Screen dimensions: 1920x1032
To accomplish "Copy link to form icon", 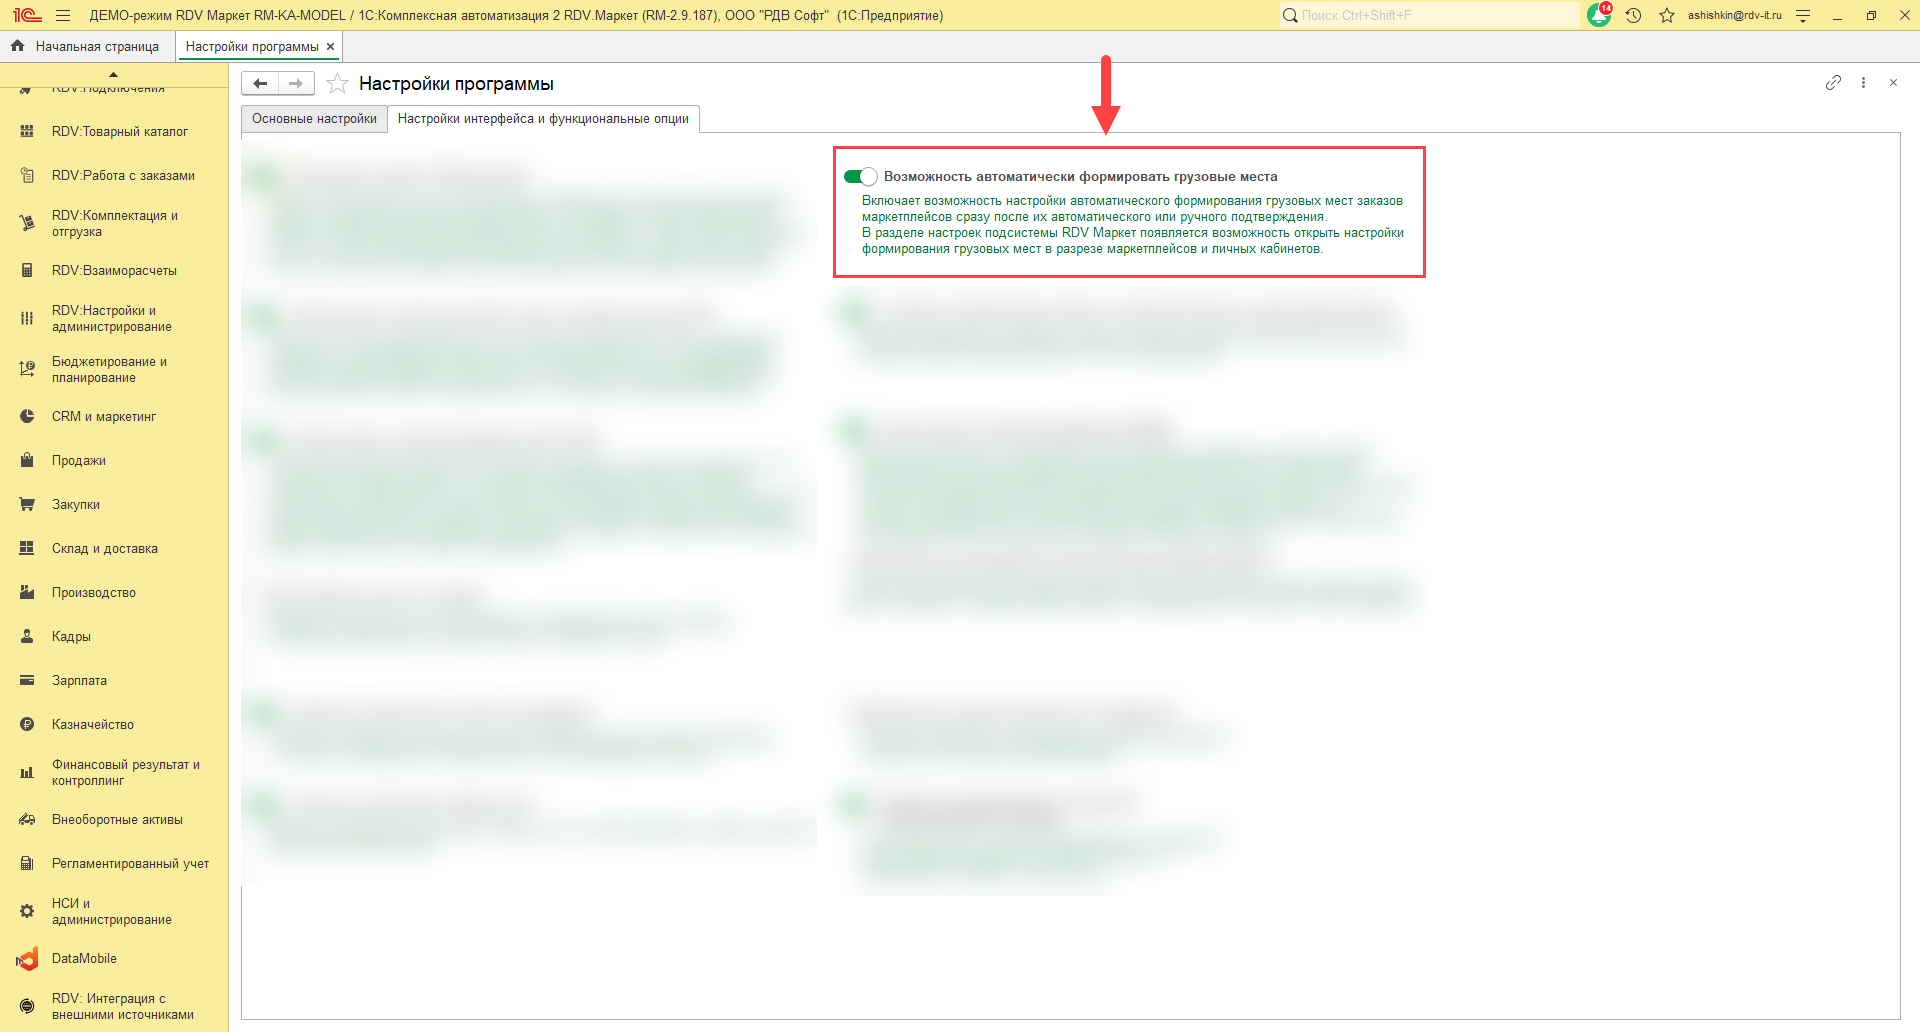I will (1833, 83).
